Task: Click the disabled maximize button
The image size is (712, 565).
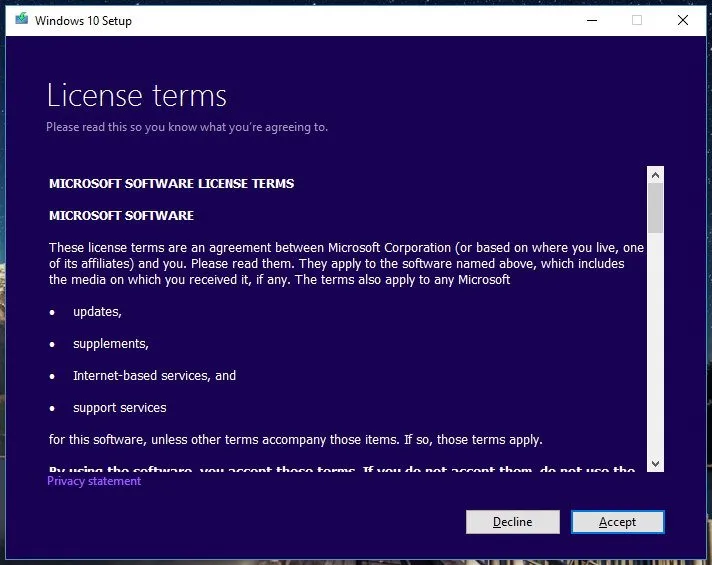Action: click(637, 20)
